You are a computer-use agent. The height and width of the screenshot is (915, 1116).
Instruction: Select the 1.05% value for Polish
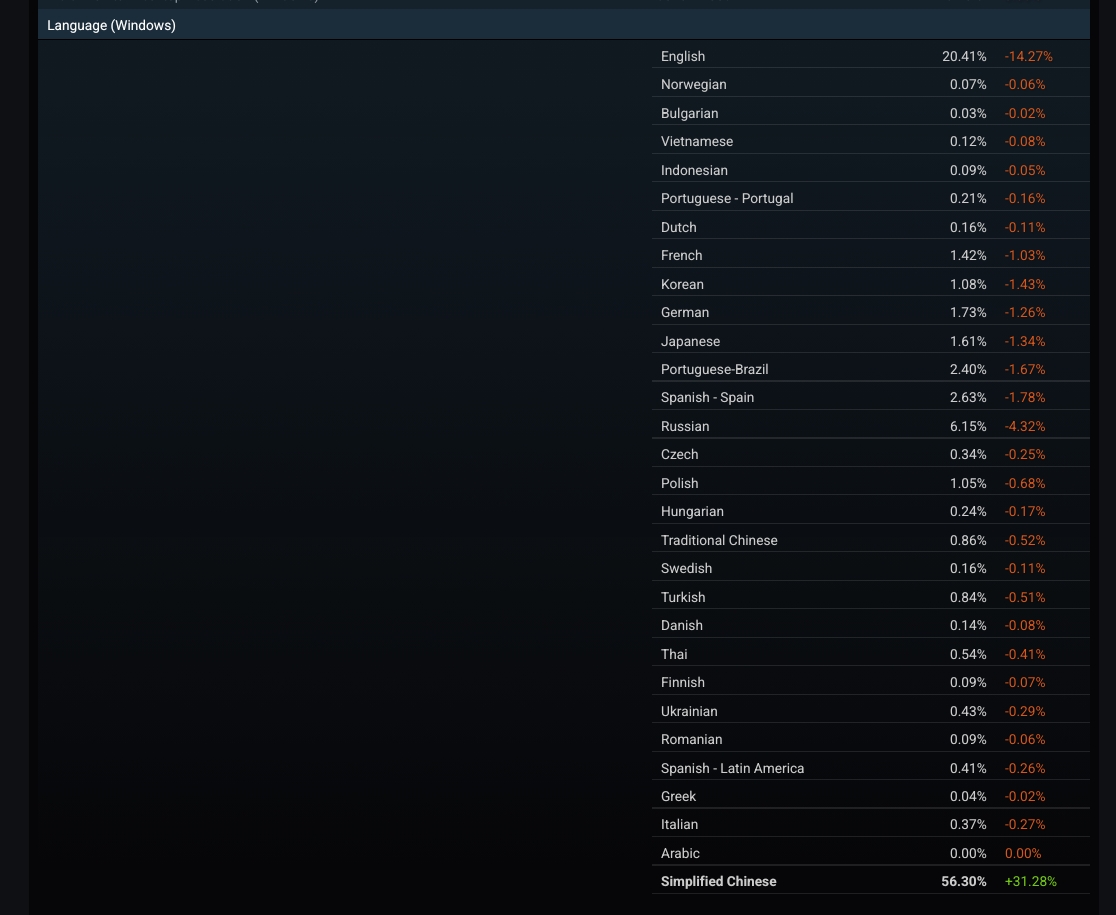pyautogui.click(x=968, y=483)
